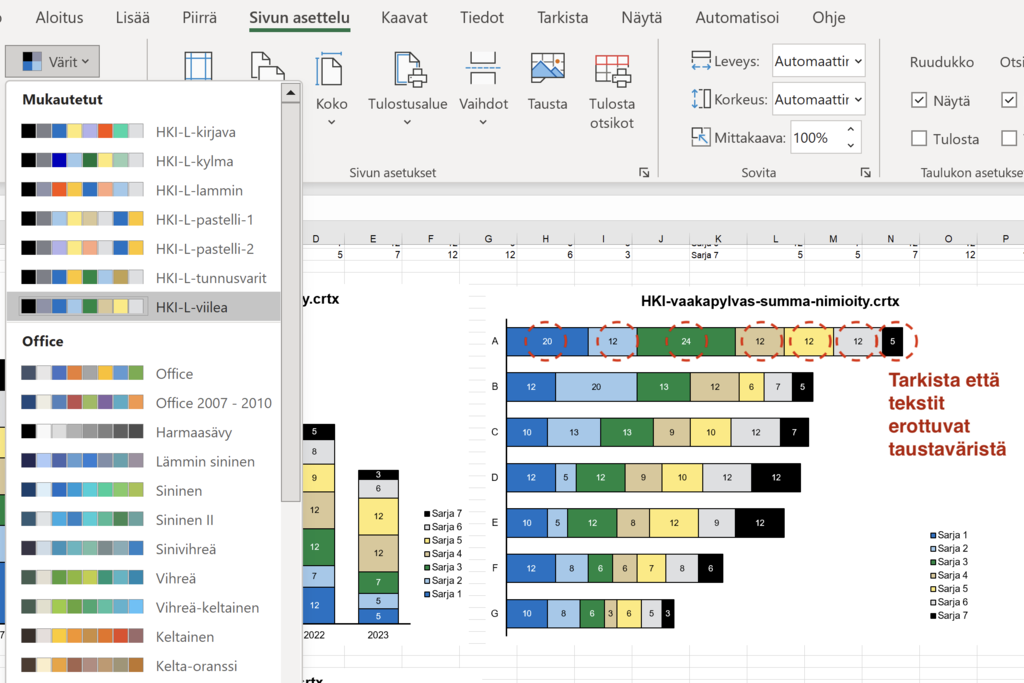Open the Tarkista ribbon tab
Image resolution: width=1024 pixels, height=683 pixels.
point(562,18)
